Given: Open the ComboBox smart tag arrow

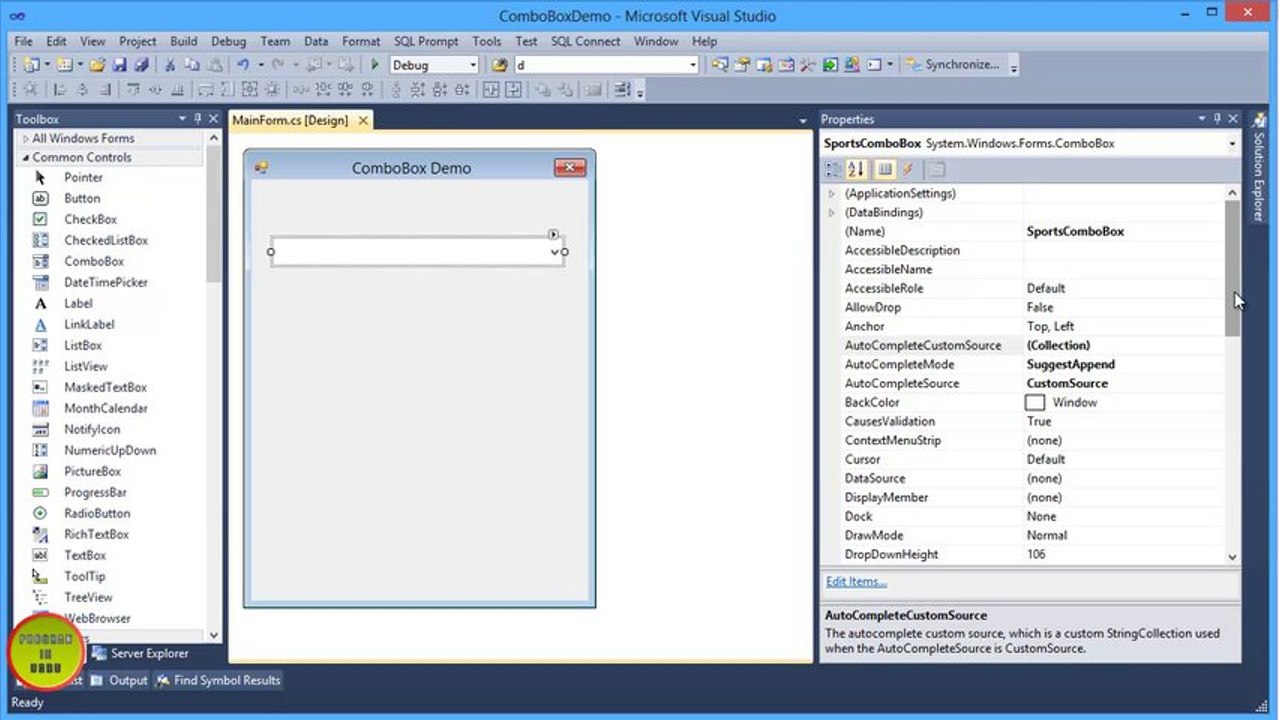Looking at the screenshot, I should coord(553,234).
